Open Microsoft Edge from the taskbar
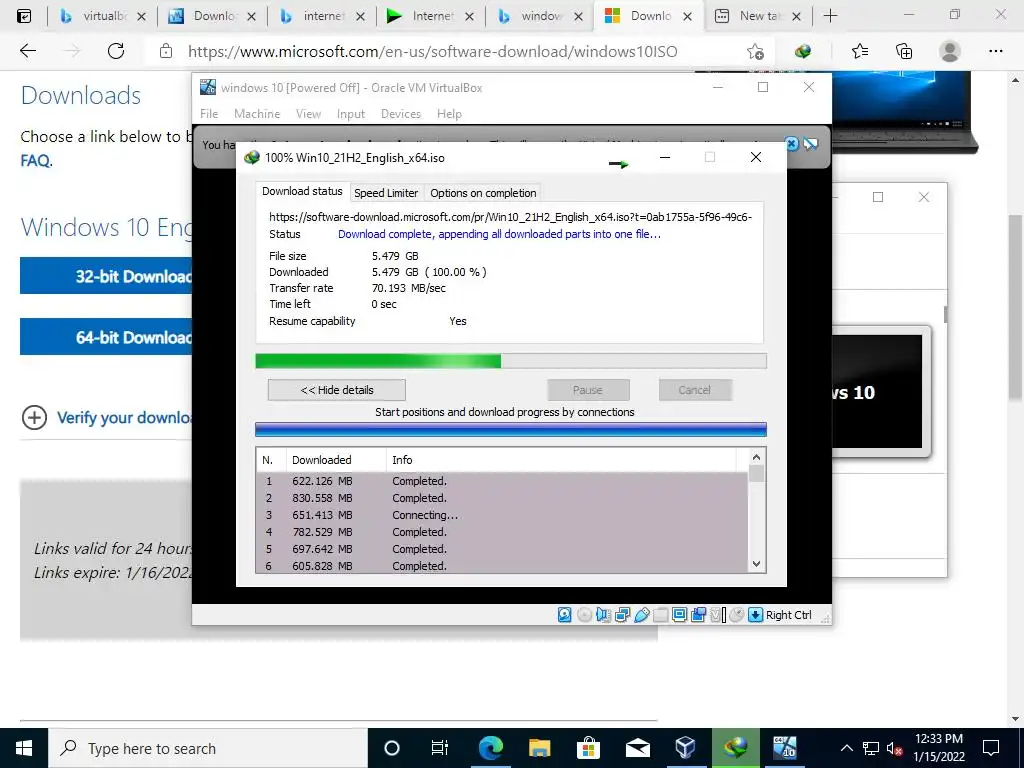The width and height of the screenshot is (1024, 768). (490, 748)
